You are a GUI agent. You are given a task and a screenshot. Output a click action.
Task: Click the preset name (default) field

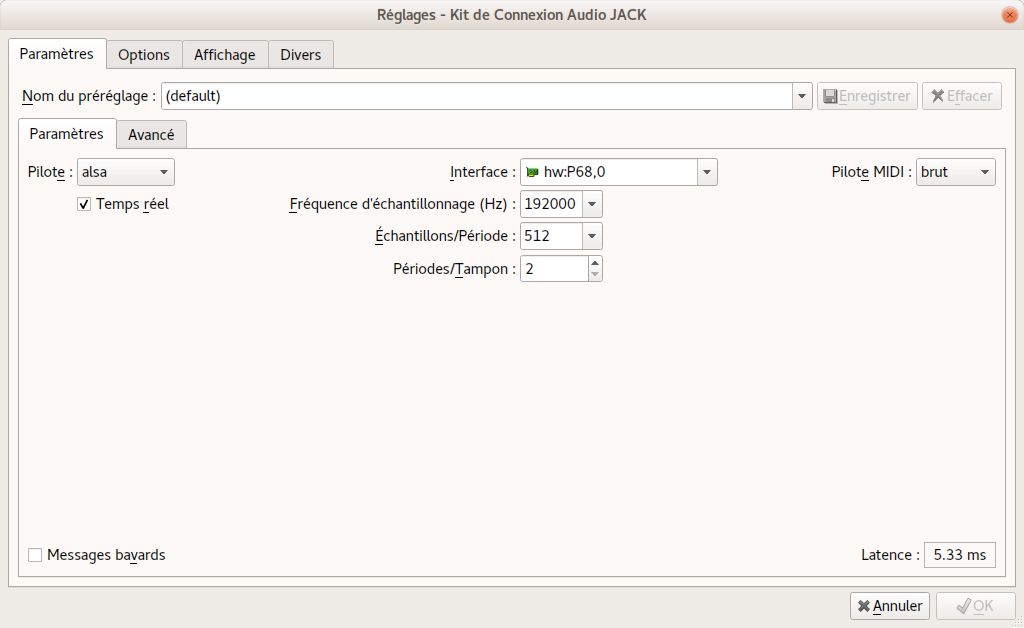tap(477, 96)
